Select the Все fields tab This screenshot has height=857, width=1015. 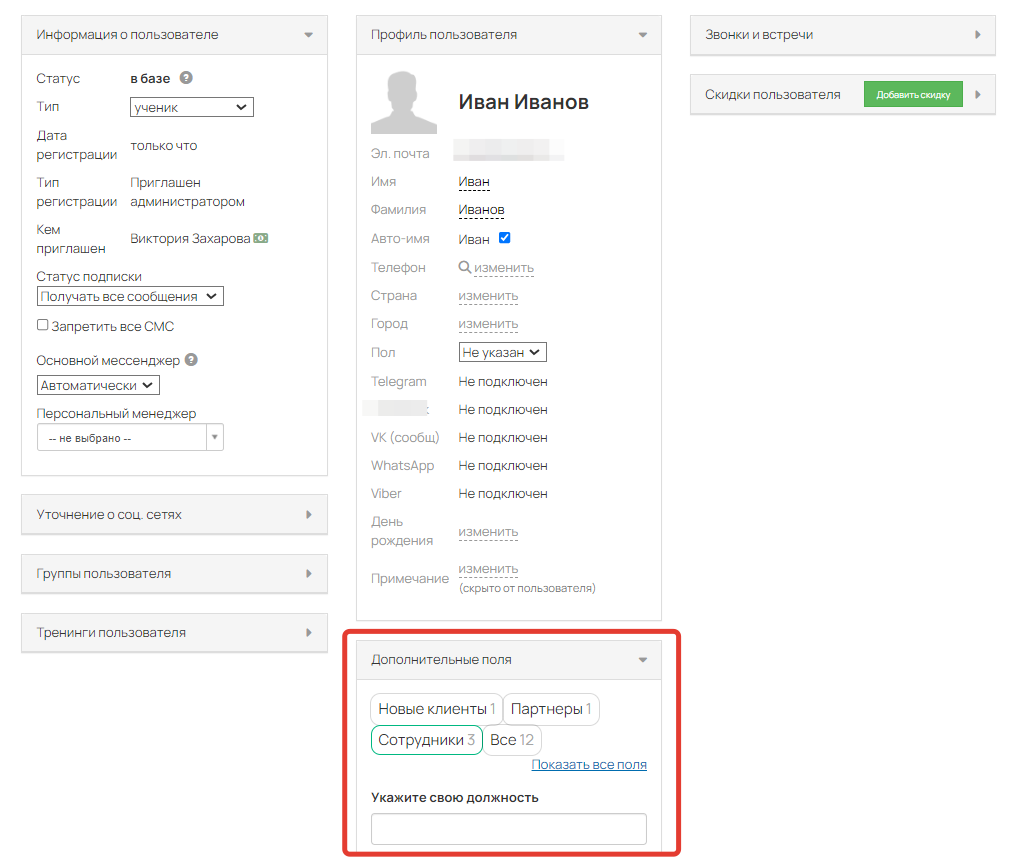(x=512, y=740)
